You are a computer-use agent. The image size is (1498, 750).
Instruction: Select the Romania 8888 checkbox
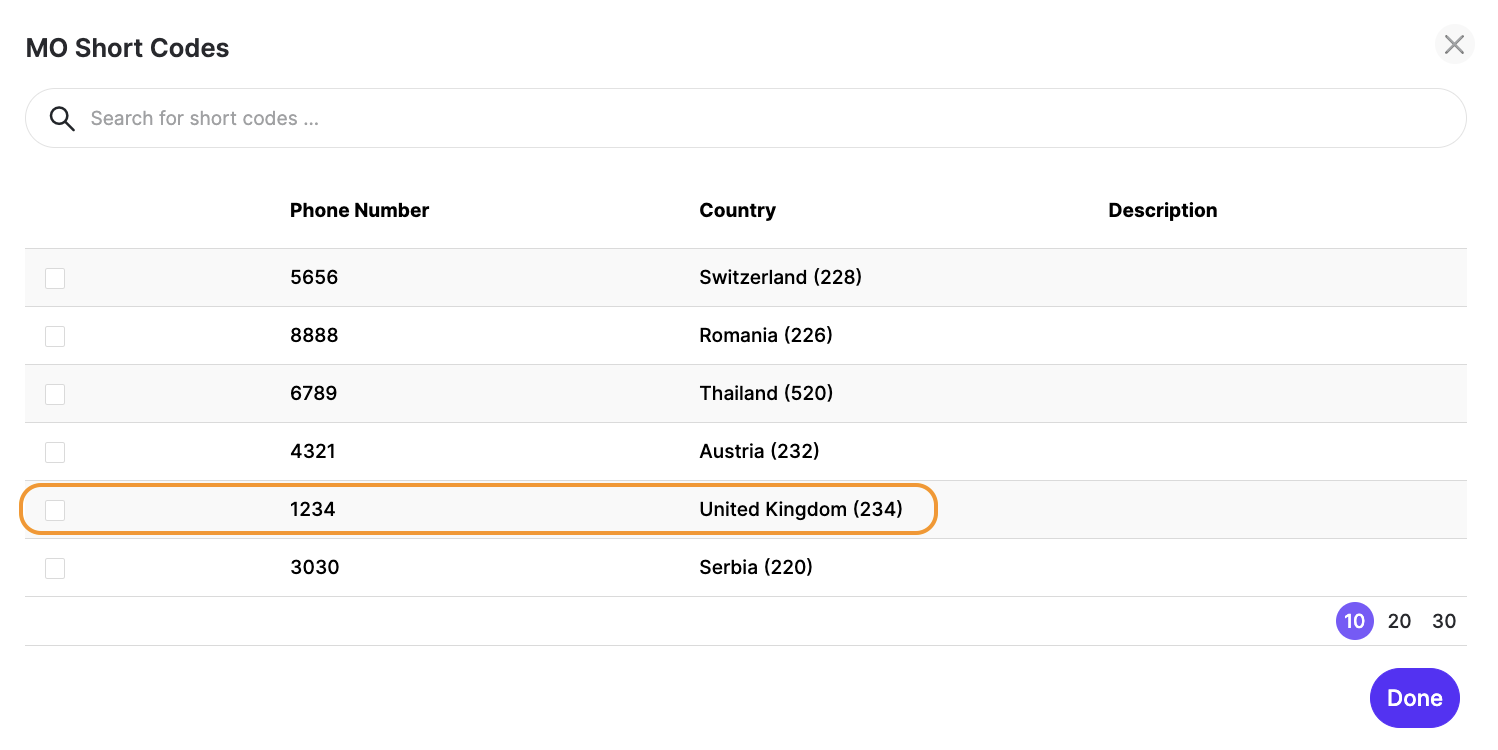click(55, 336)
